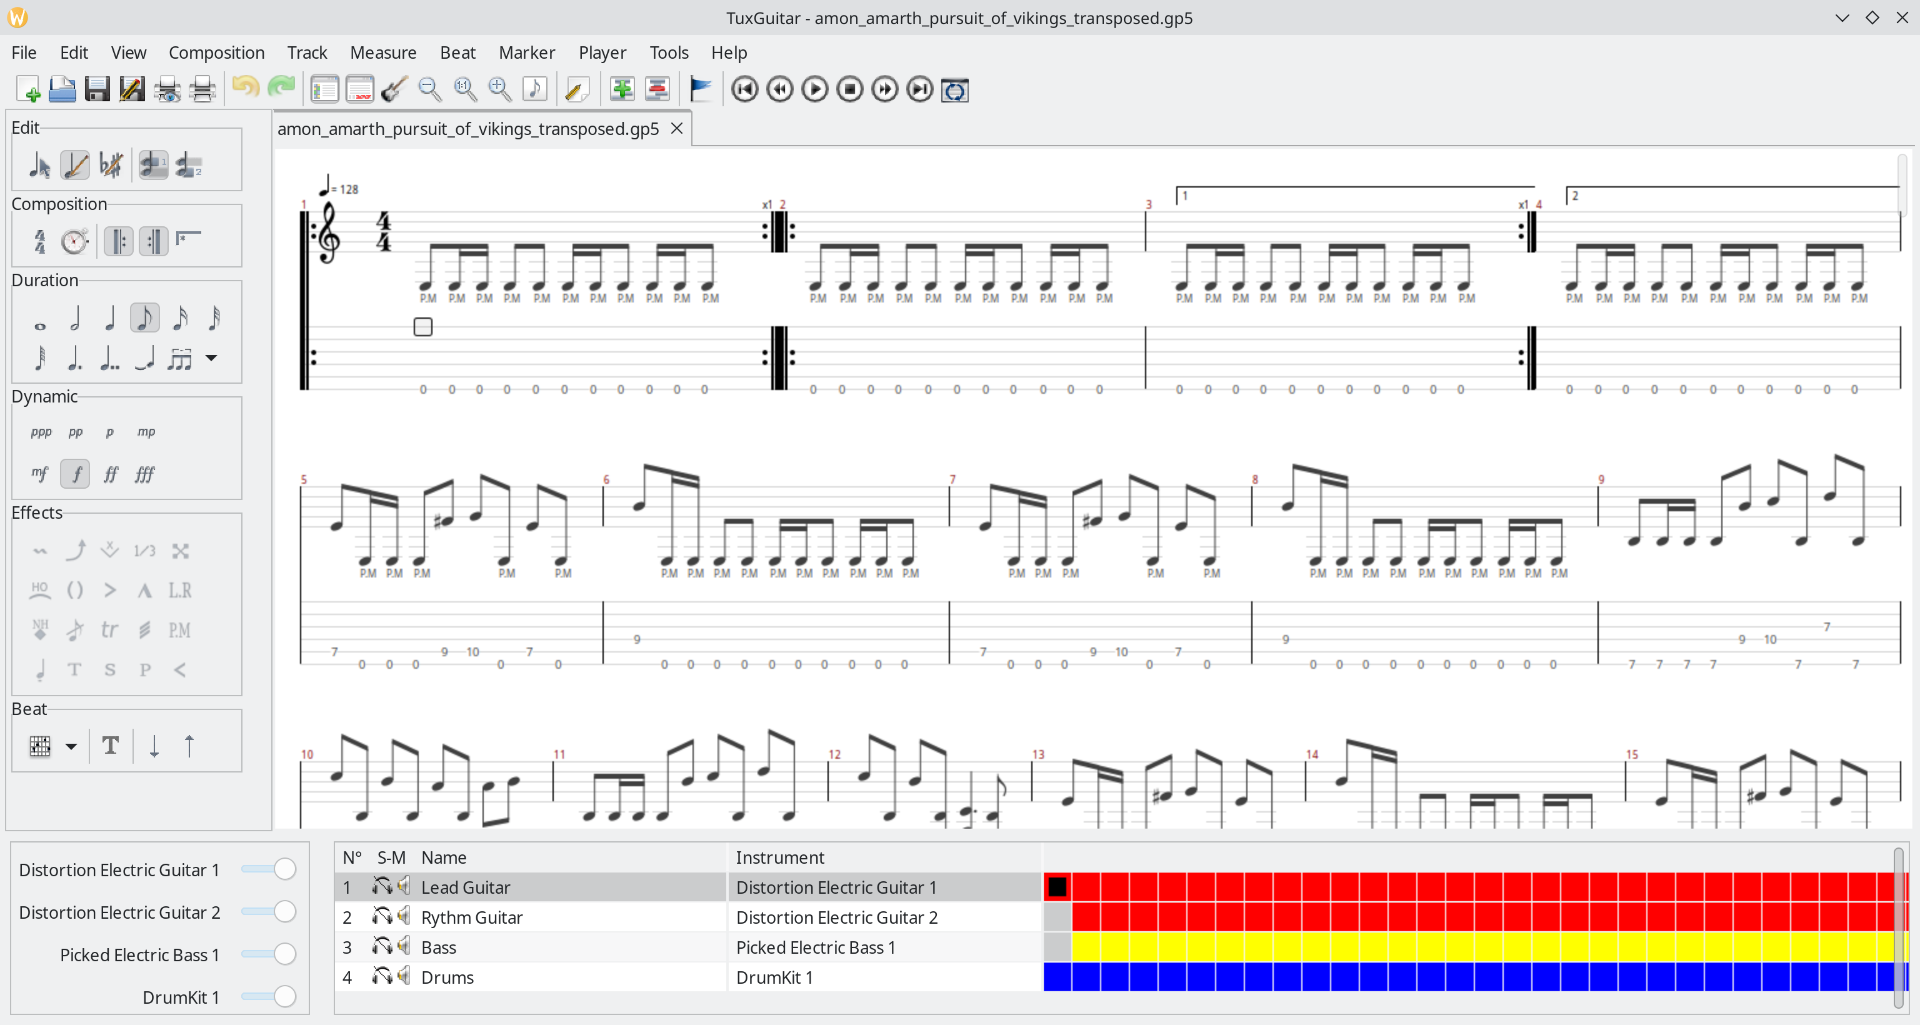The height and width of the screenshot is (1025, 1920).
Task: Undo the last action
Action: (245, 90)
